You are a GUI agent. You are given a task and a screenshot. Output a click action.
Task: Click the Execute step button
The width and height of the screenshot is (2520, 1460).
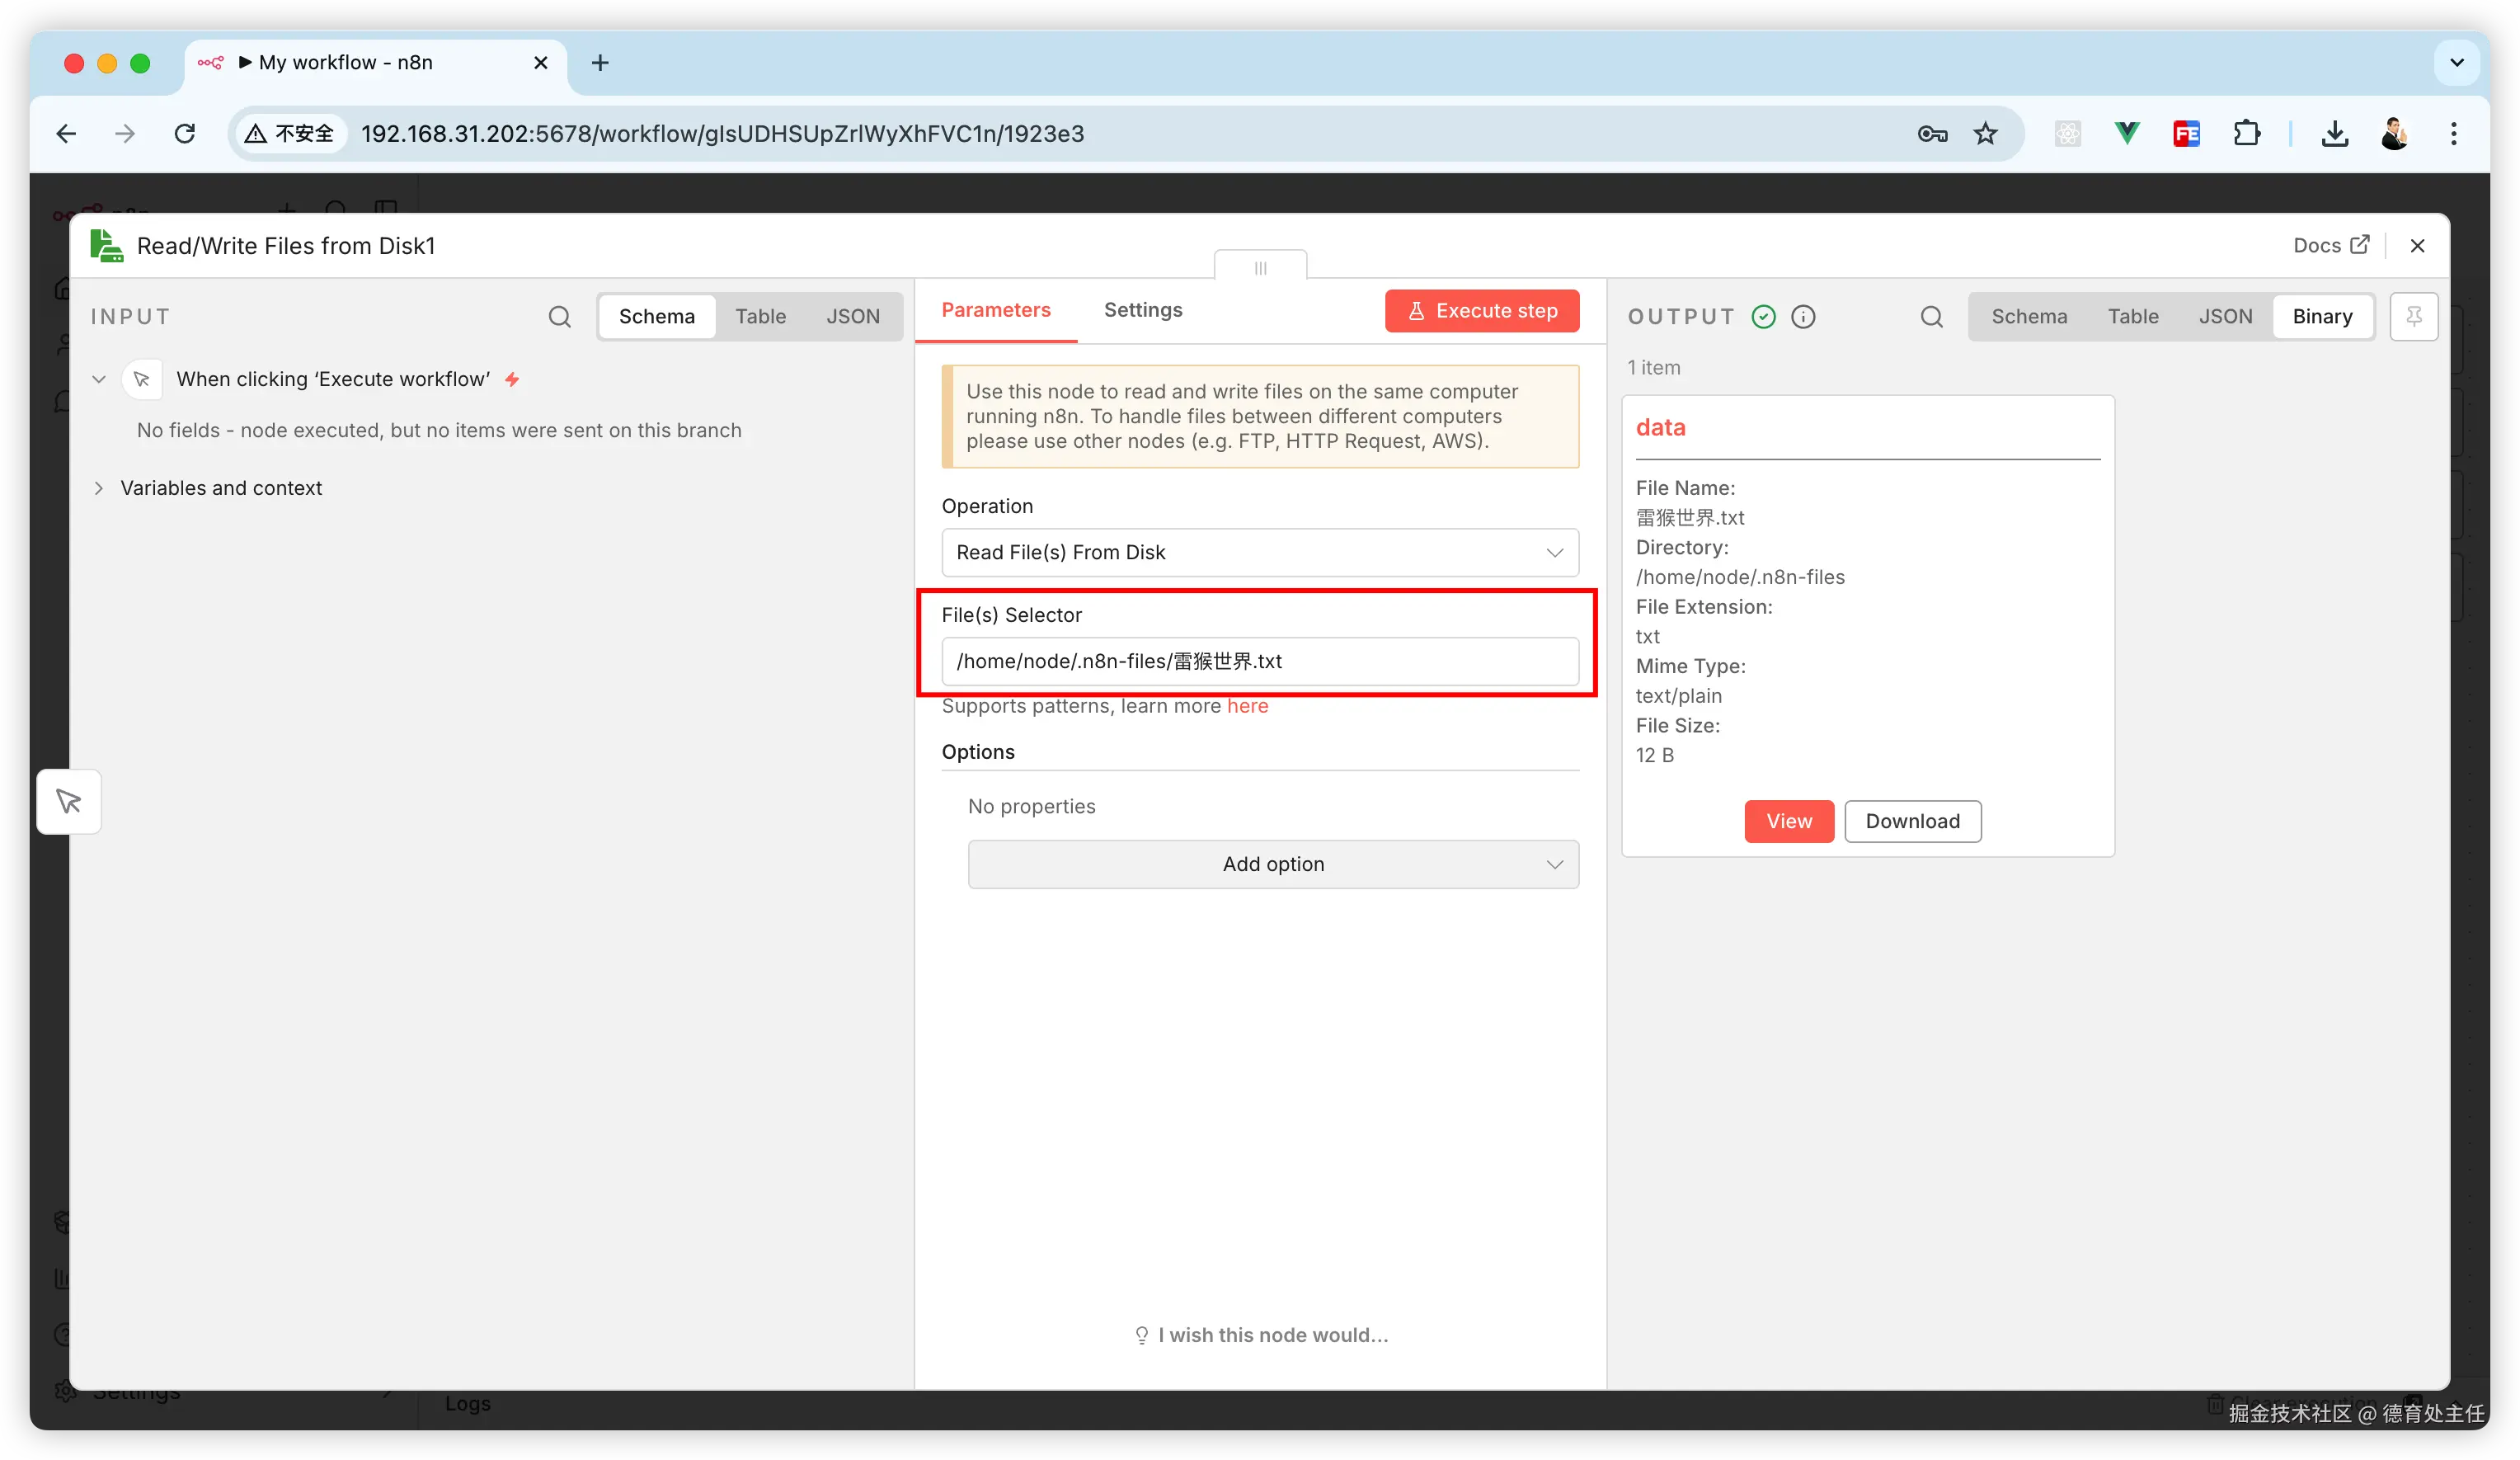coord(1481,311)
